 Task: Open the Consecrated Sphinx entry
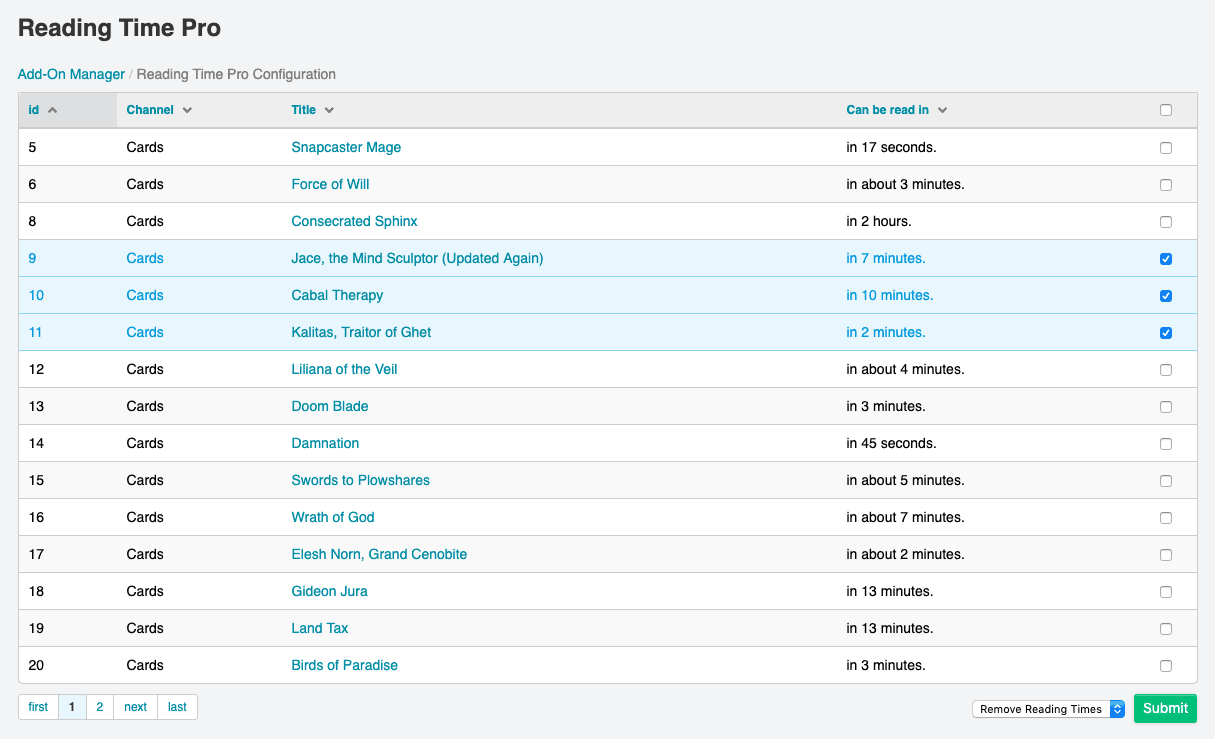355,221
